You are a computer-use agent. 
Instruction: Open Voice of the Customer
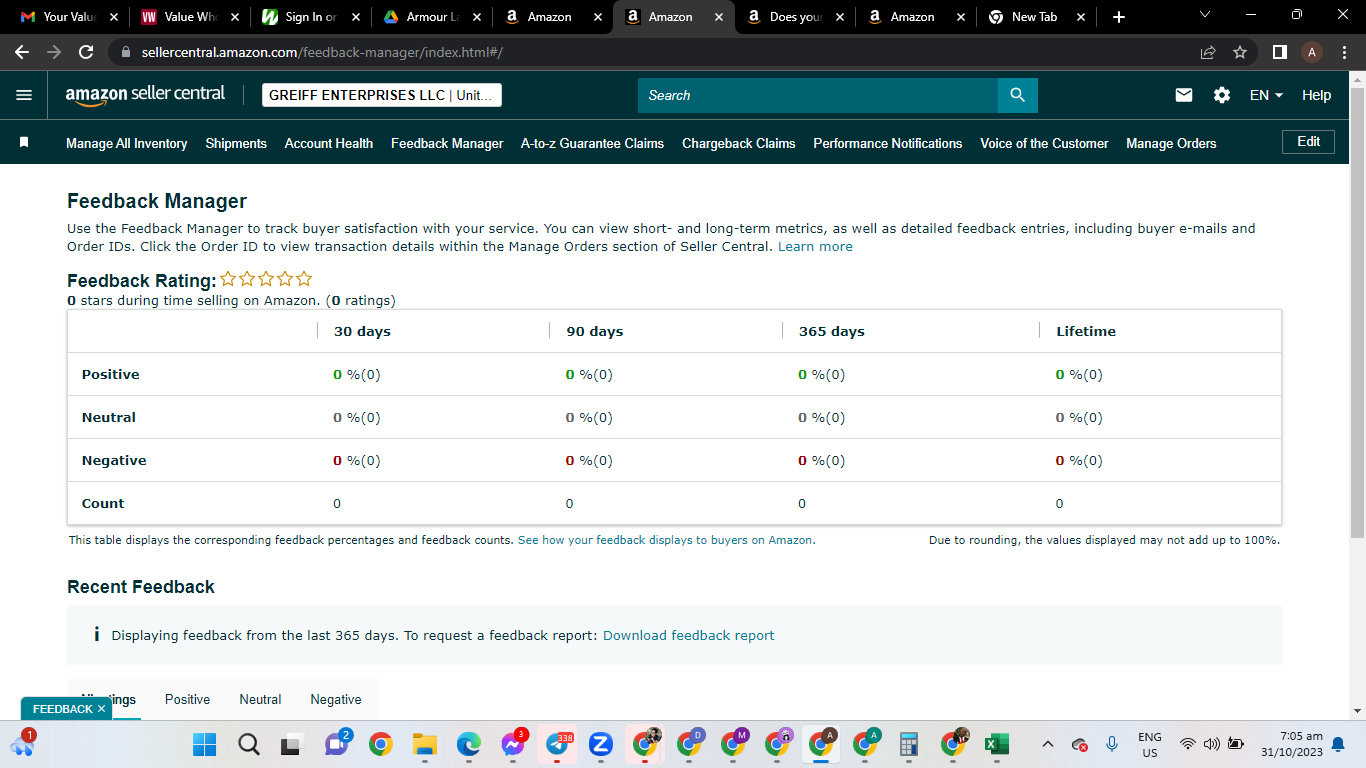(x=1044, y=143)
